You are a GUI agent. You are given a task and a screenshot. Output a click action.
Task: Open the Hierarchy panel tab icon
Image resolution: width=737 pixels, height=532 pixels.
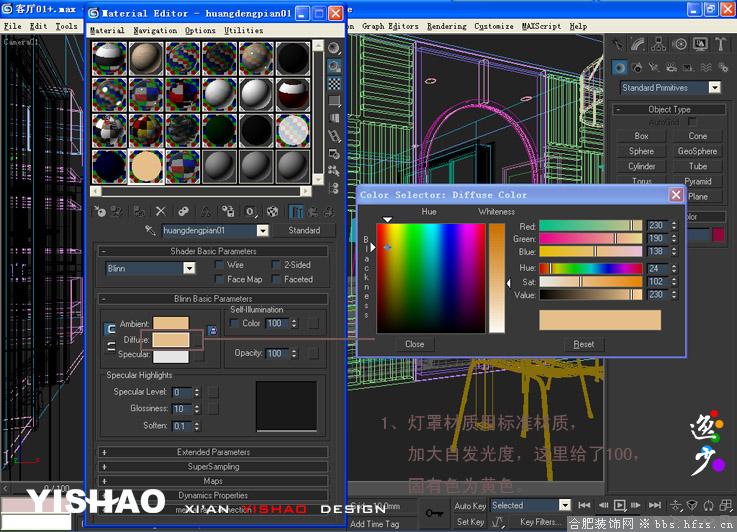(x=659, y=45)
